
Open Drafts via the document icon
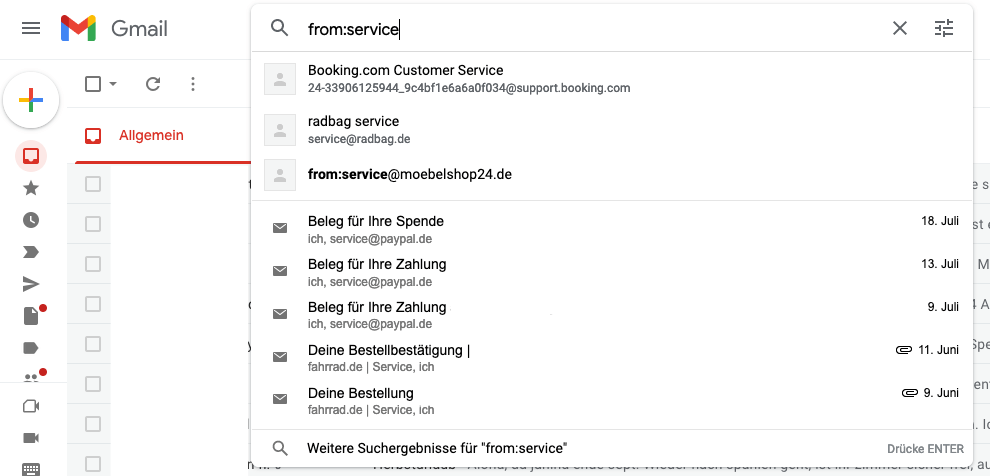[31, 316]
